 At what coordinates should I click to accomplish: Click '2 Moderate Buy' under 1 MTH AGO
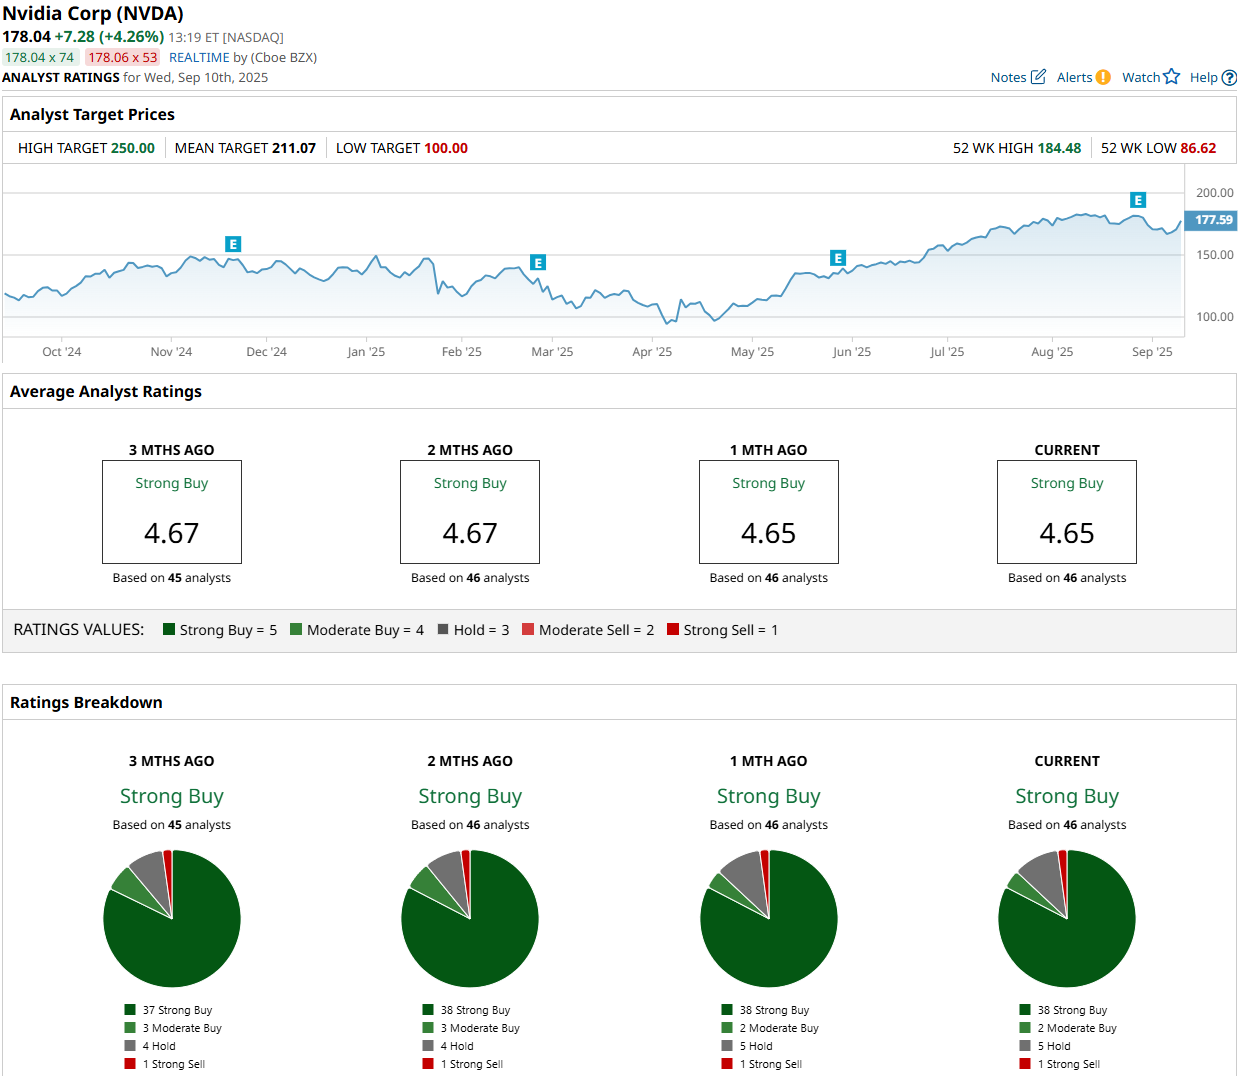click(x=770, y=1028)
